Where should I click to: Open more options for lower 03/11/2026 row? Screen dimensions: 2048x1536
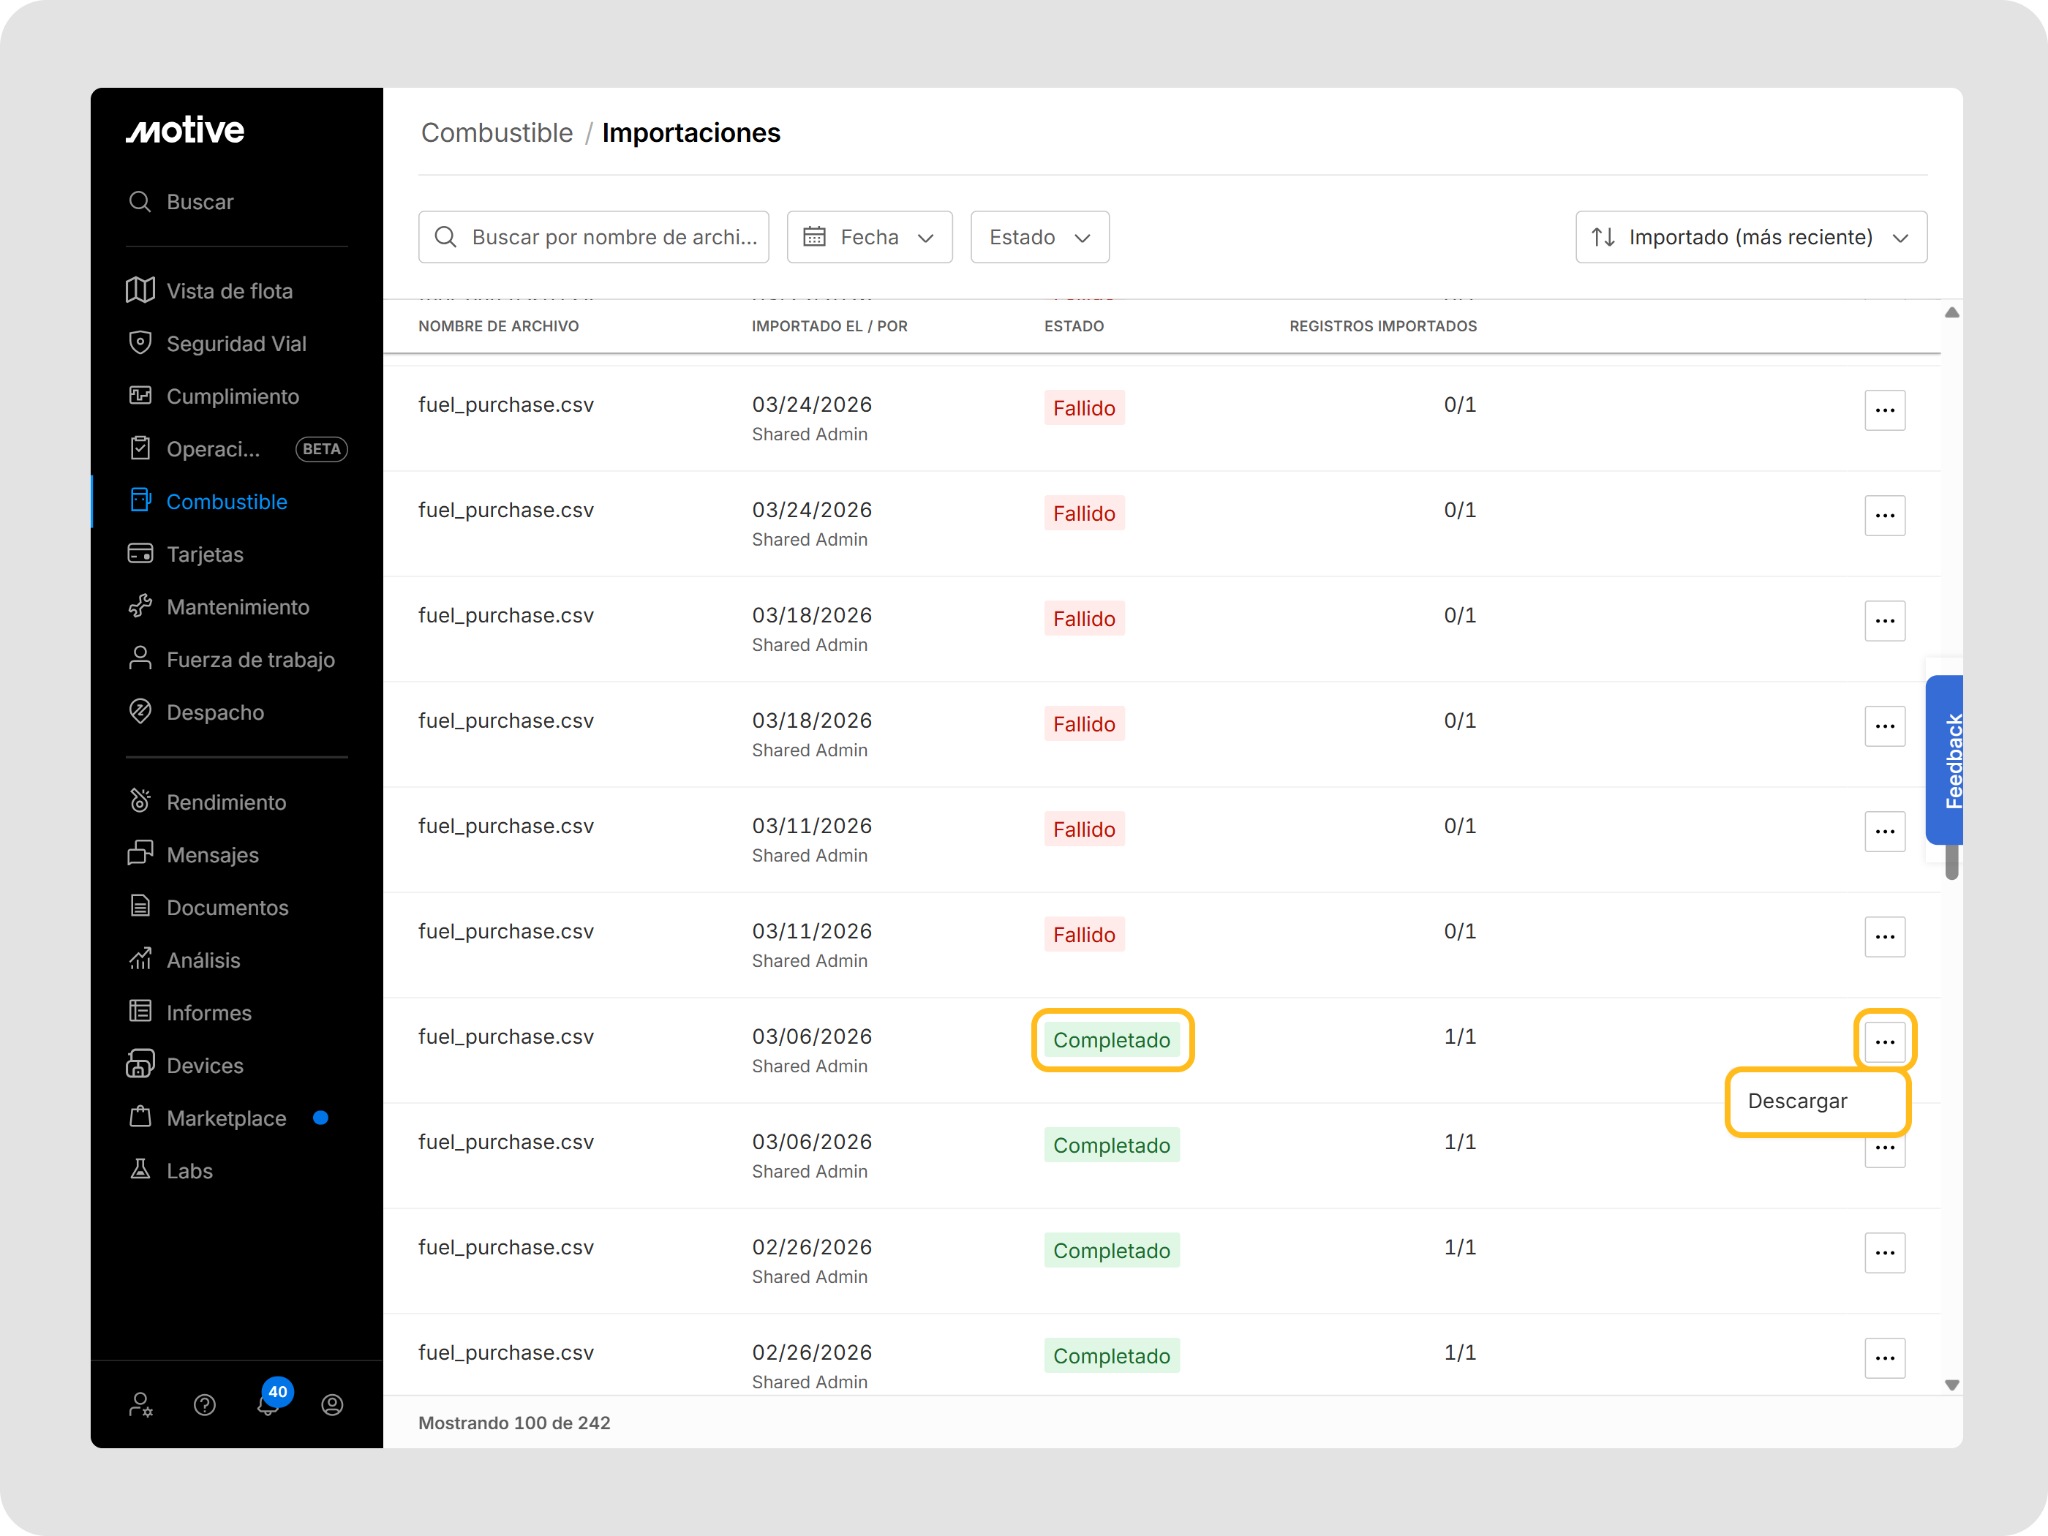1885,937
